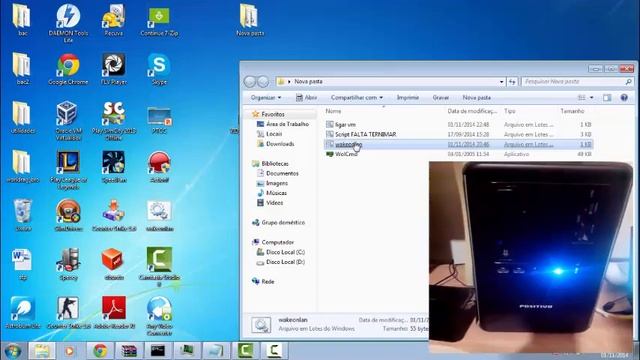Select the Recycle Bin on the desktop
640x360 pixels.
(x=23, y=215)
